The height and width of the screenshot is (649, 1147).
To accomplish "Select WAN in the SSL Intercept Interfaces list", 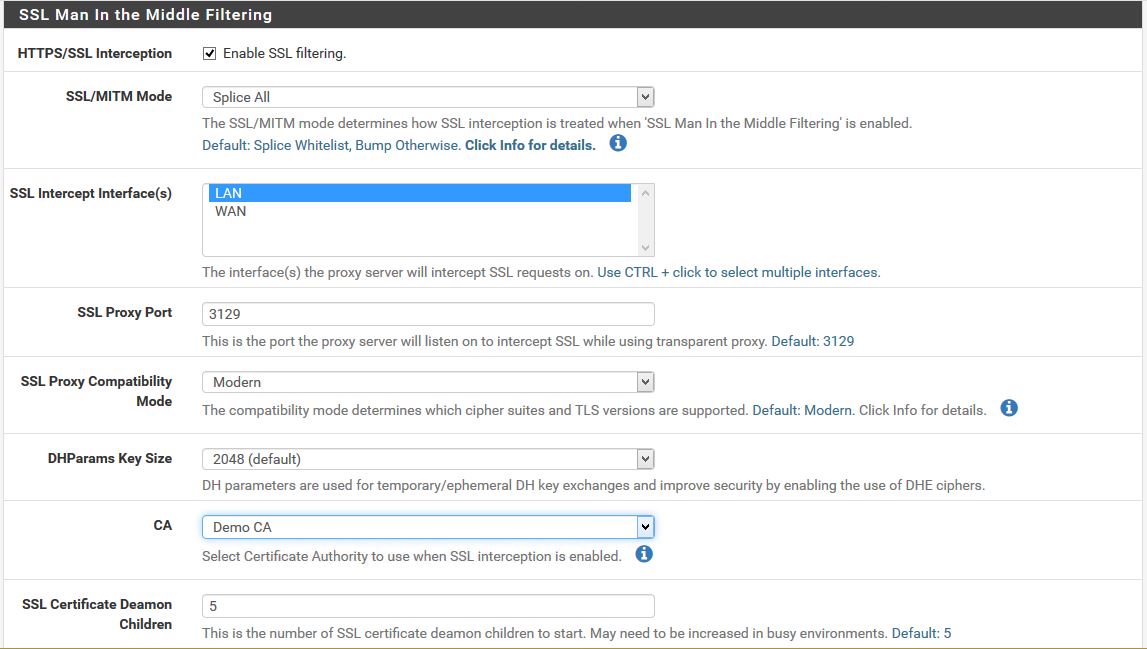I will (x=300, y=209).
